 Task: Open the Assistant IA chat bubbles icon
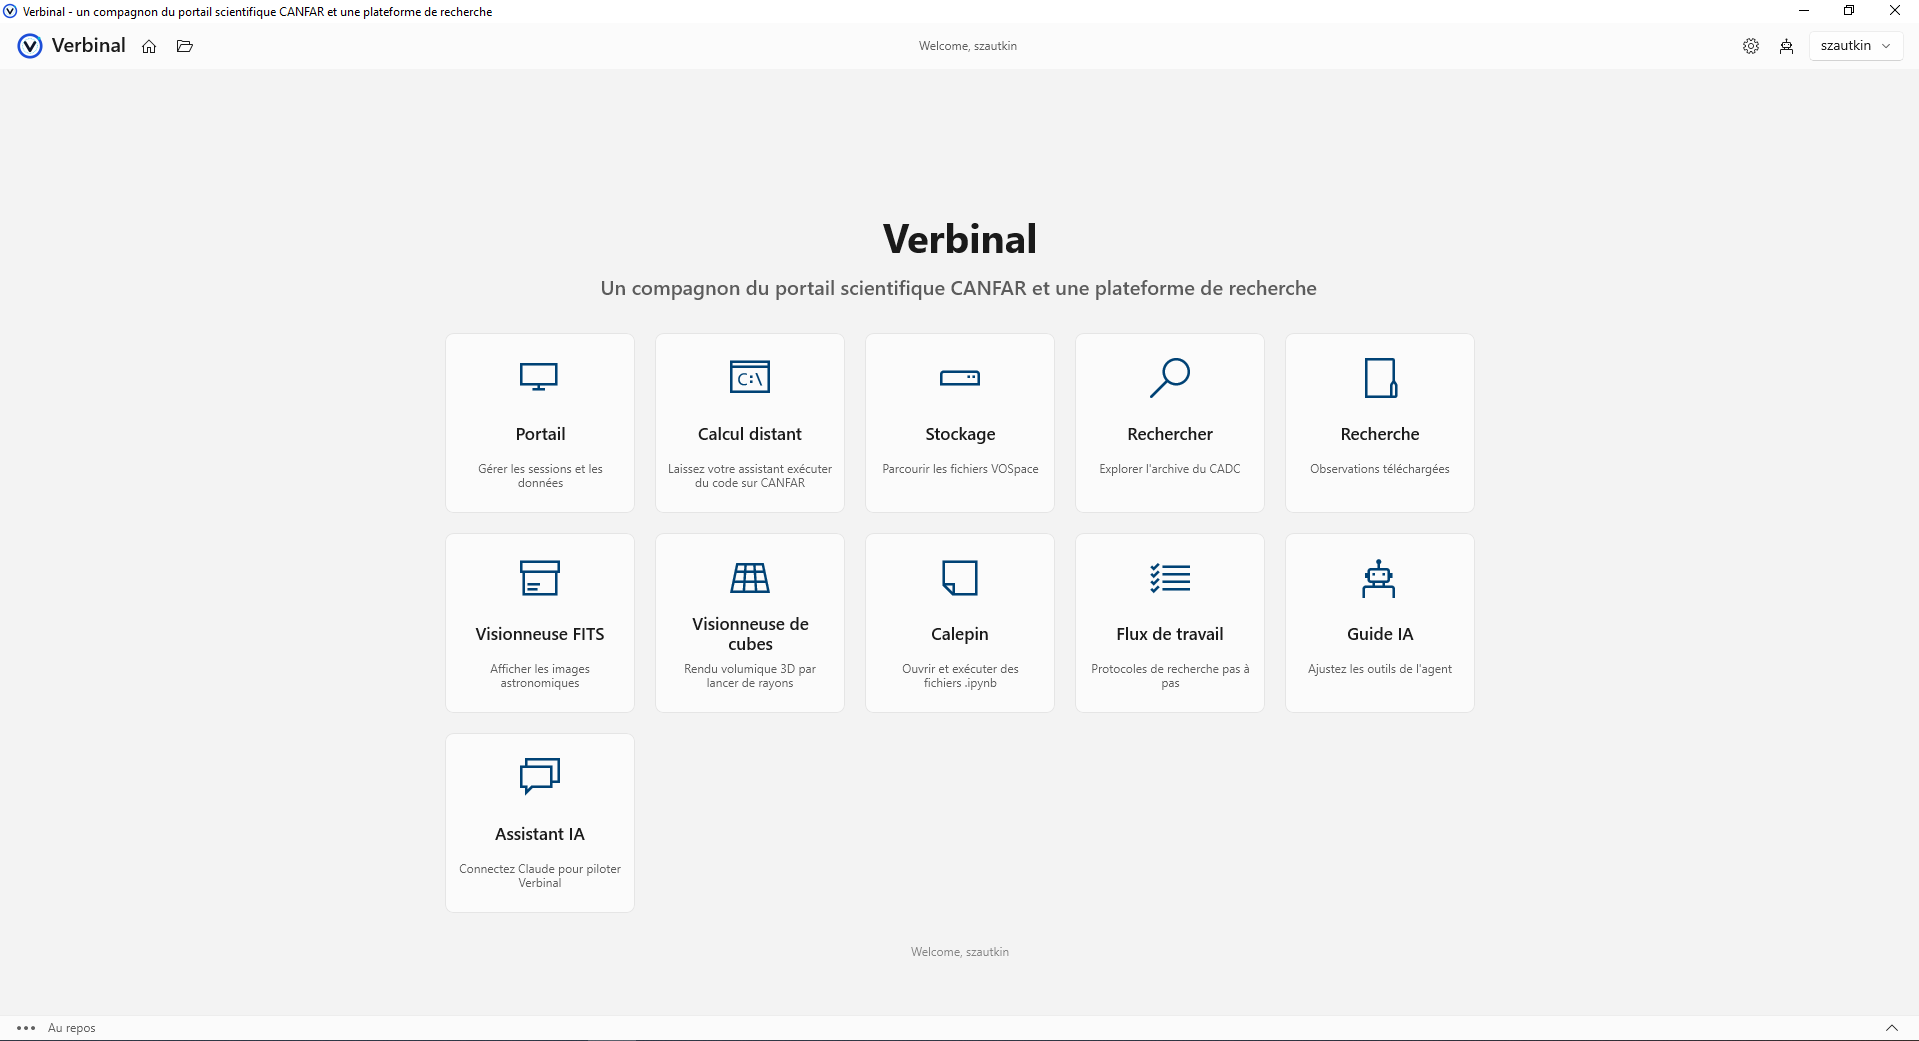(540, 776)
